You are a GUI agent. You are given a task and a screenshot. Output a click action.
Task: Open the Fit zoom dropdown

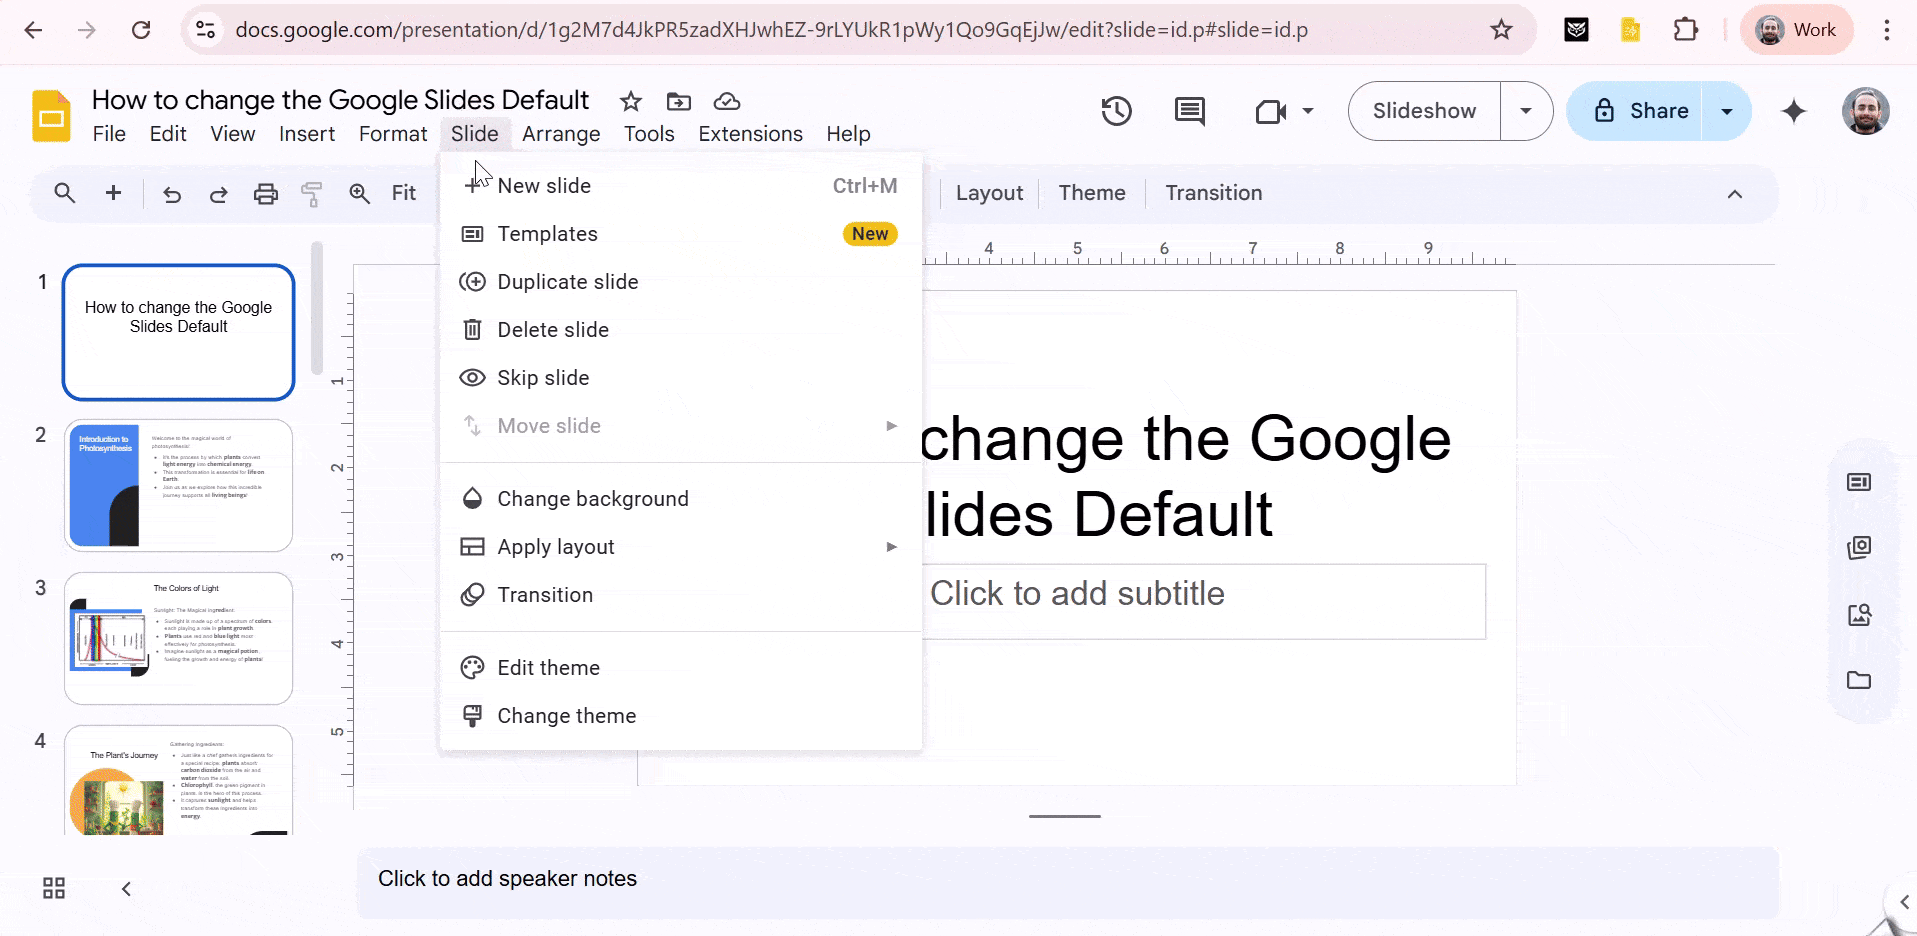coord(403,193)
